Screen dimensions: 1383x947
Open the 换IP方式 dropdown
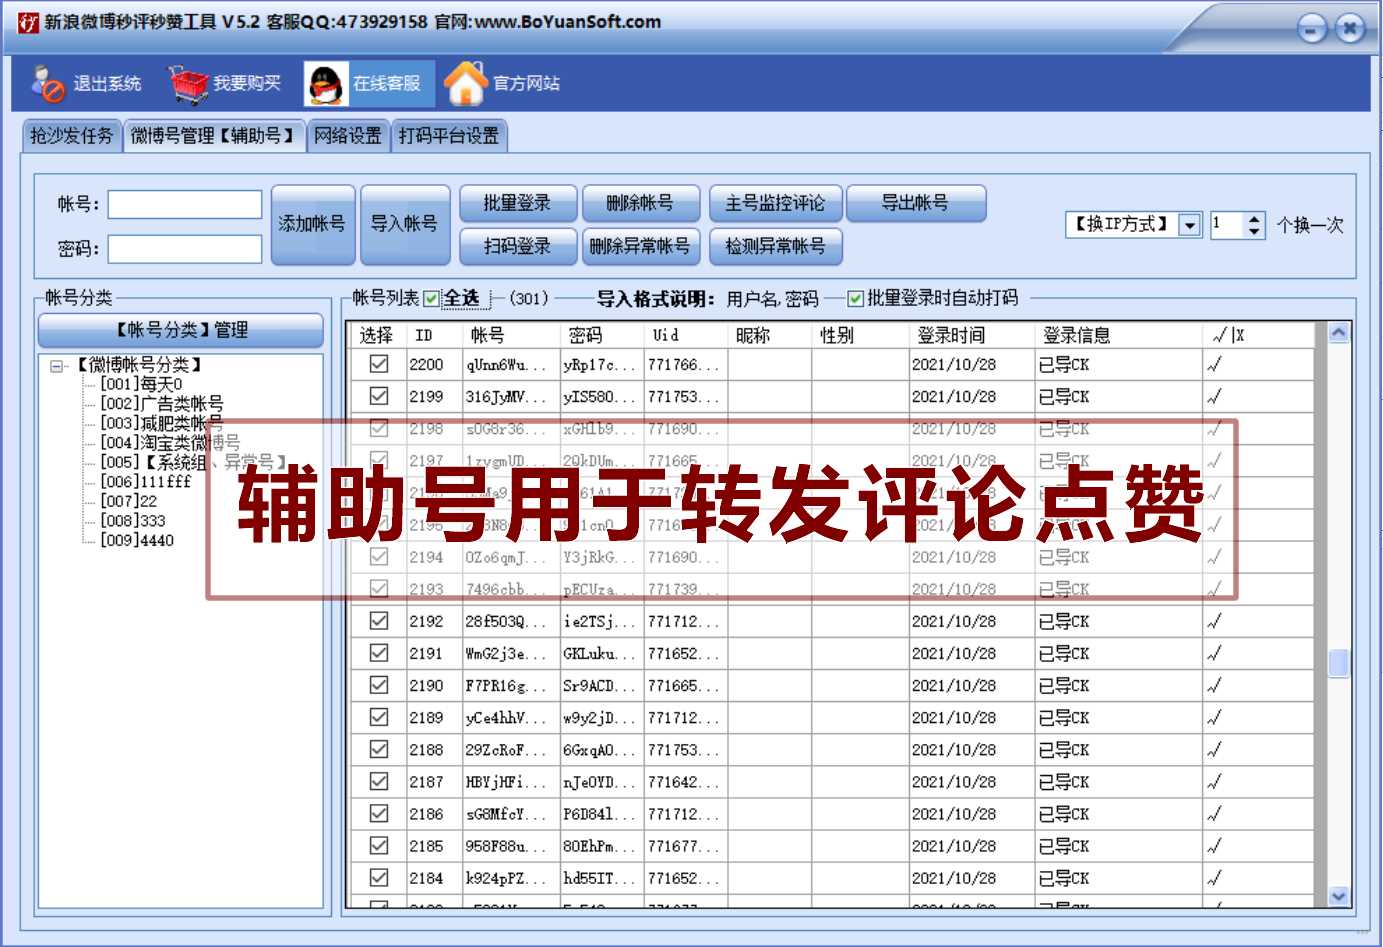(x=1189, y=225)
